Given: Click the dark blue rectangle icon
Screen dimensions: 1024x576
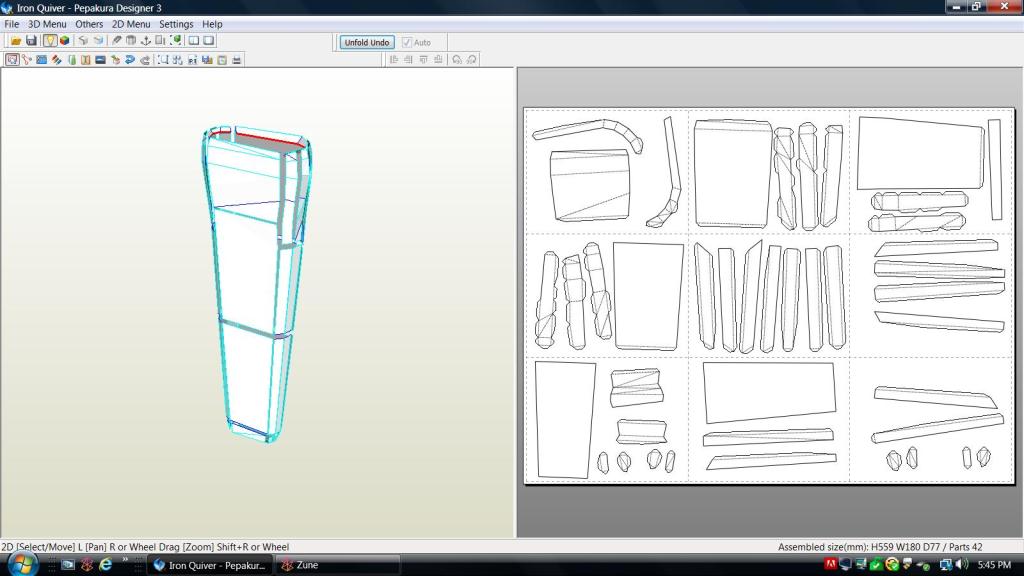Looking at the screenshot, I should [x=101, y=59].
